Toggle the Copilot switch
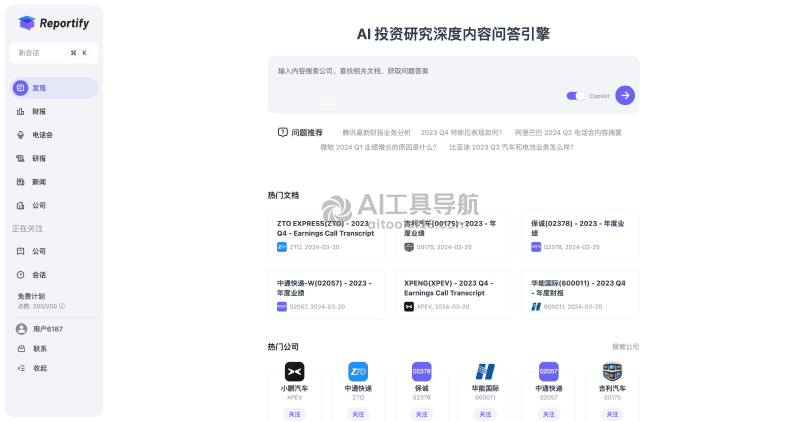 (x=576, y=95)
